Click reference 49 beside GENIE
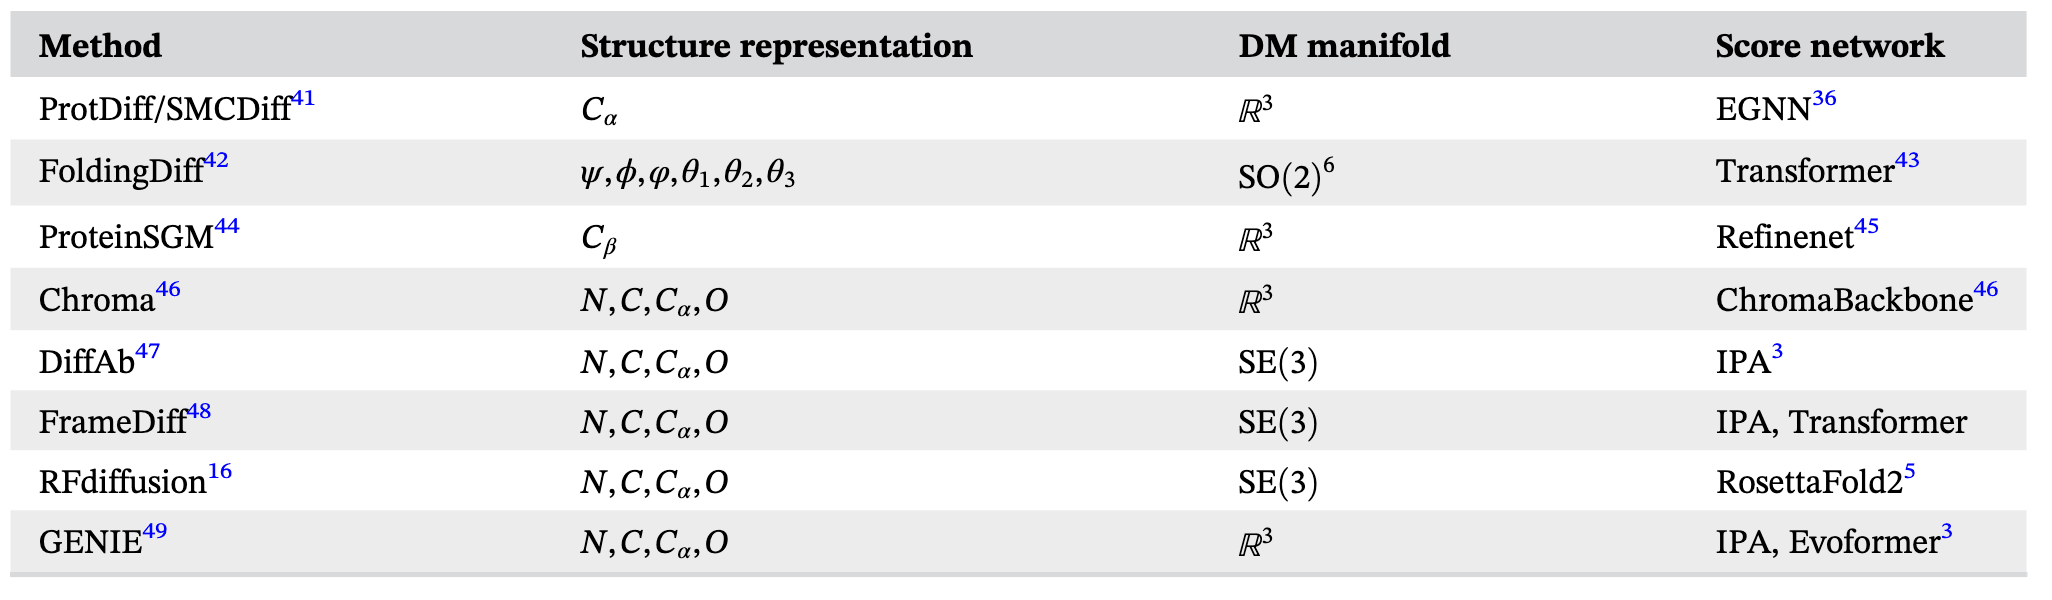The image size is (2052, 600). click(x=155, y=532)
